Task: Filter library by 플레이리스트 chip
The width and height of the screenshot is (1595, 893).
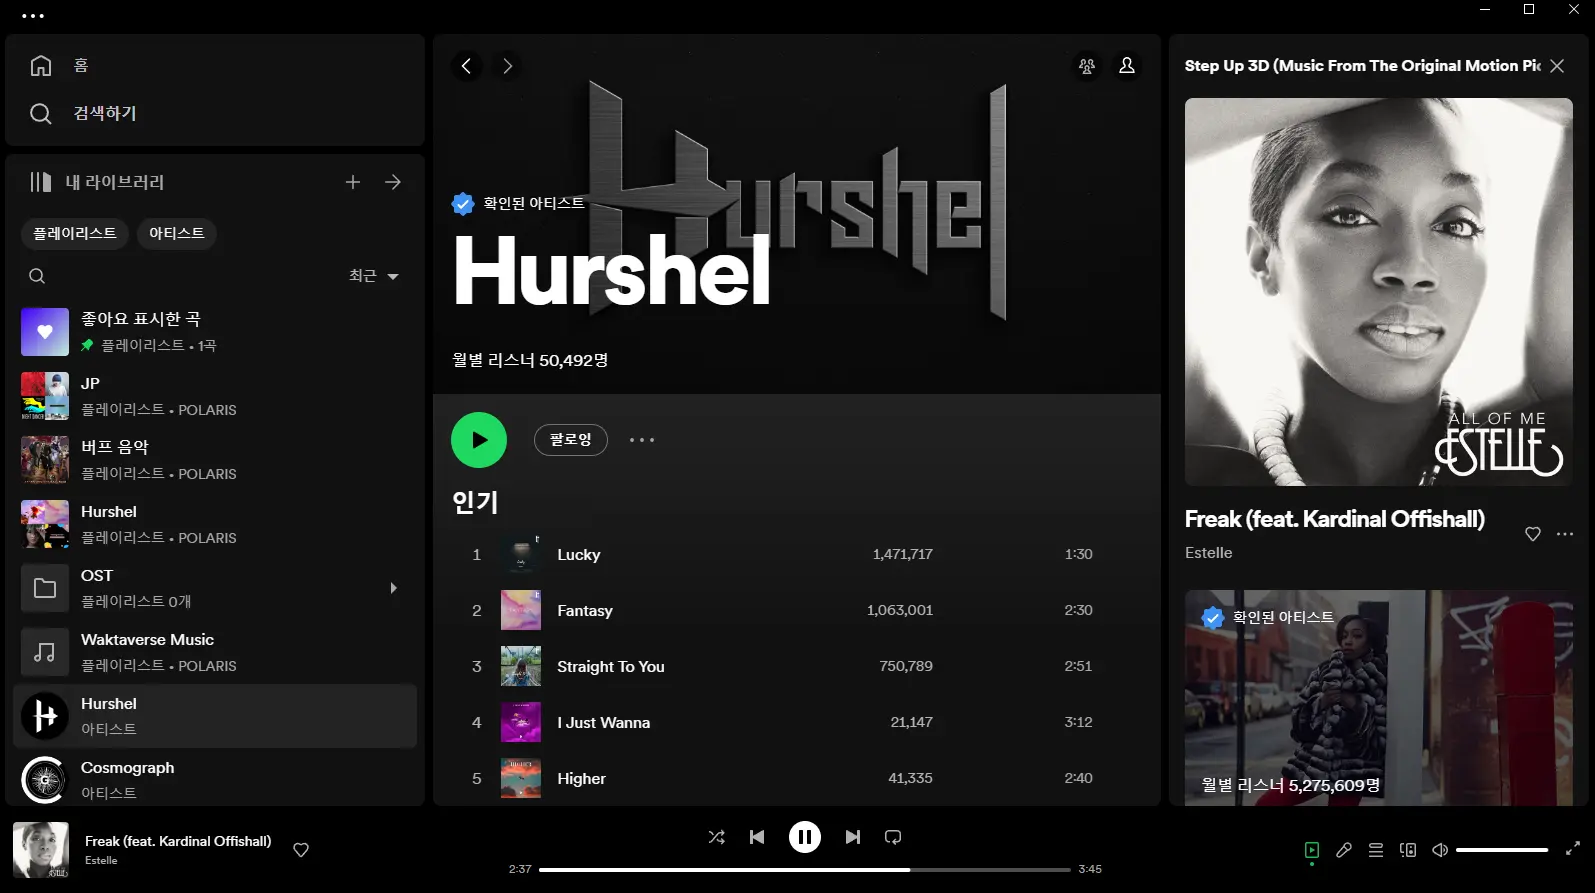Action: point(75,233)
